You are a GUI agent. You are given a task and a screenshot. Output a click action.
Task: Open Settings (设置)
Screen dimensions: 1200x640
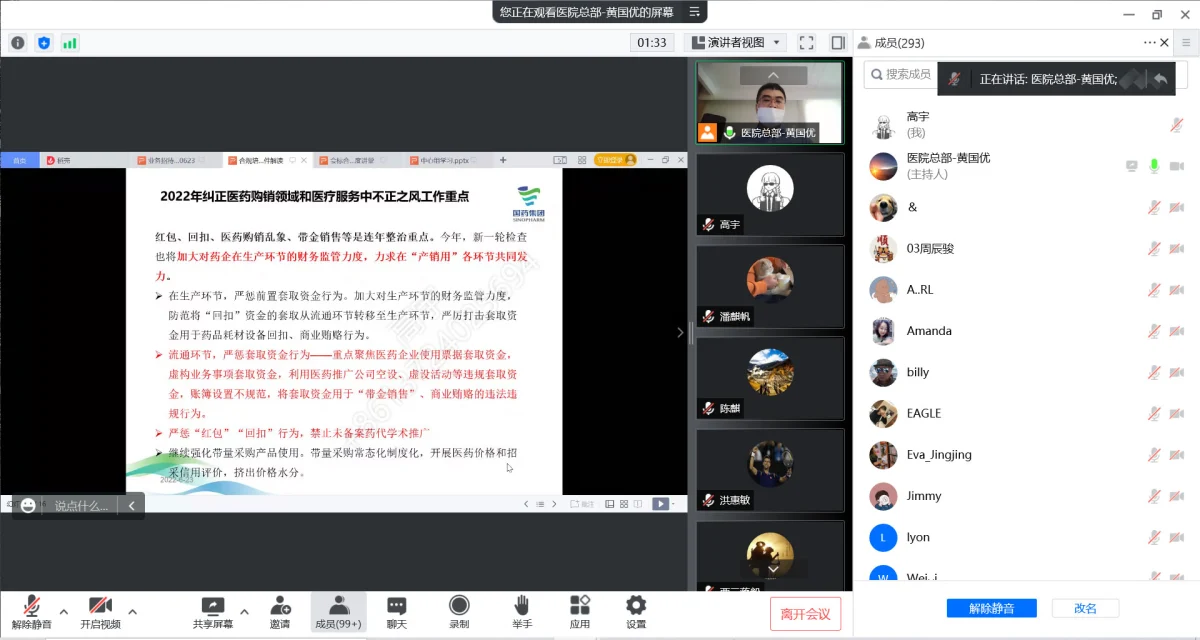point(636,611)
